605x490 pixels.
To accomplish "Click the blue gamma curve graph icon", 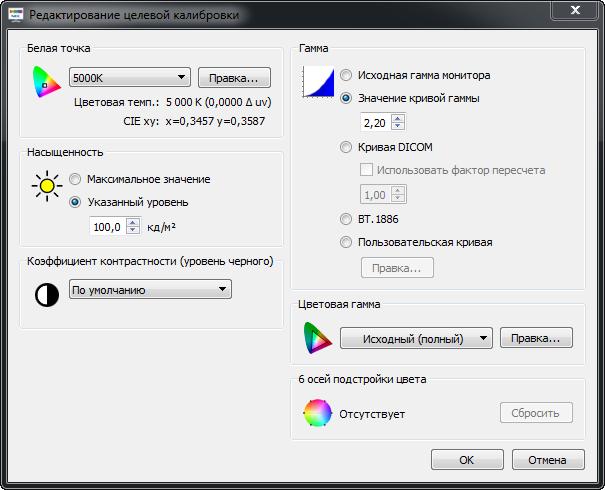I will pos(318,81).
